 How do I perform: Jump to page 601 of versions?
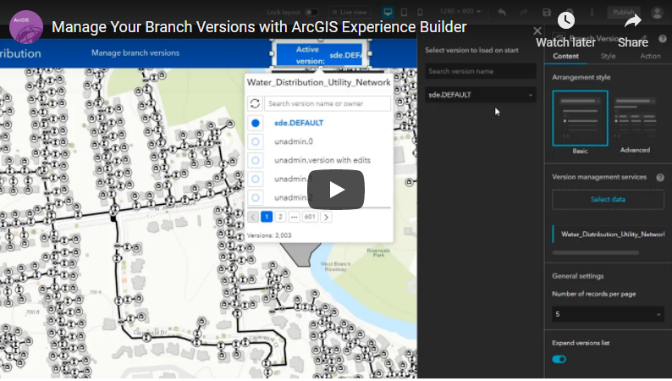click(x=310, y=217)
